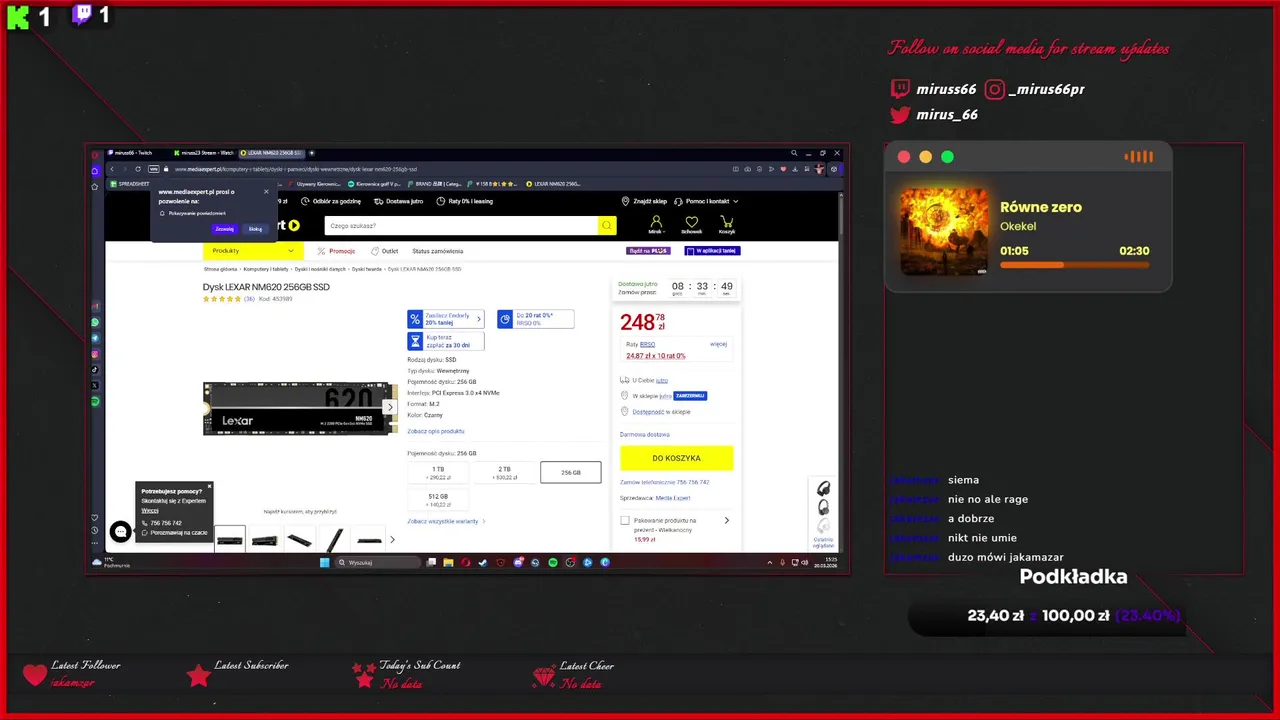The image size is (1280, 720).
Task: Click the browser reload icon
Action: 138,169
